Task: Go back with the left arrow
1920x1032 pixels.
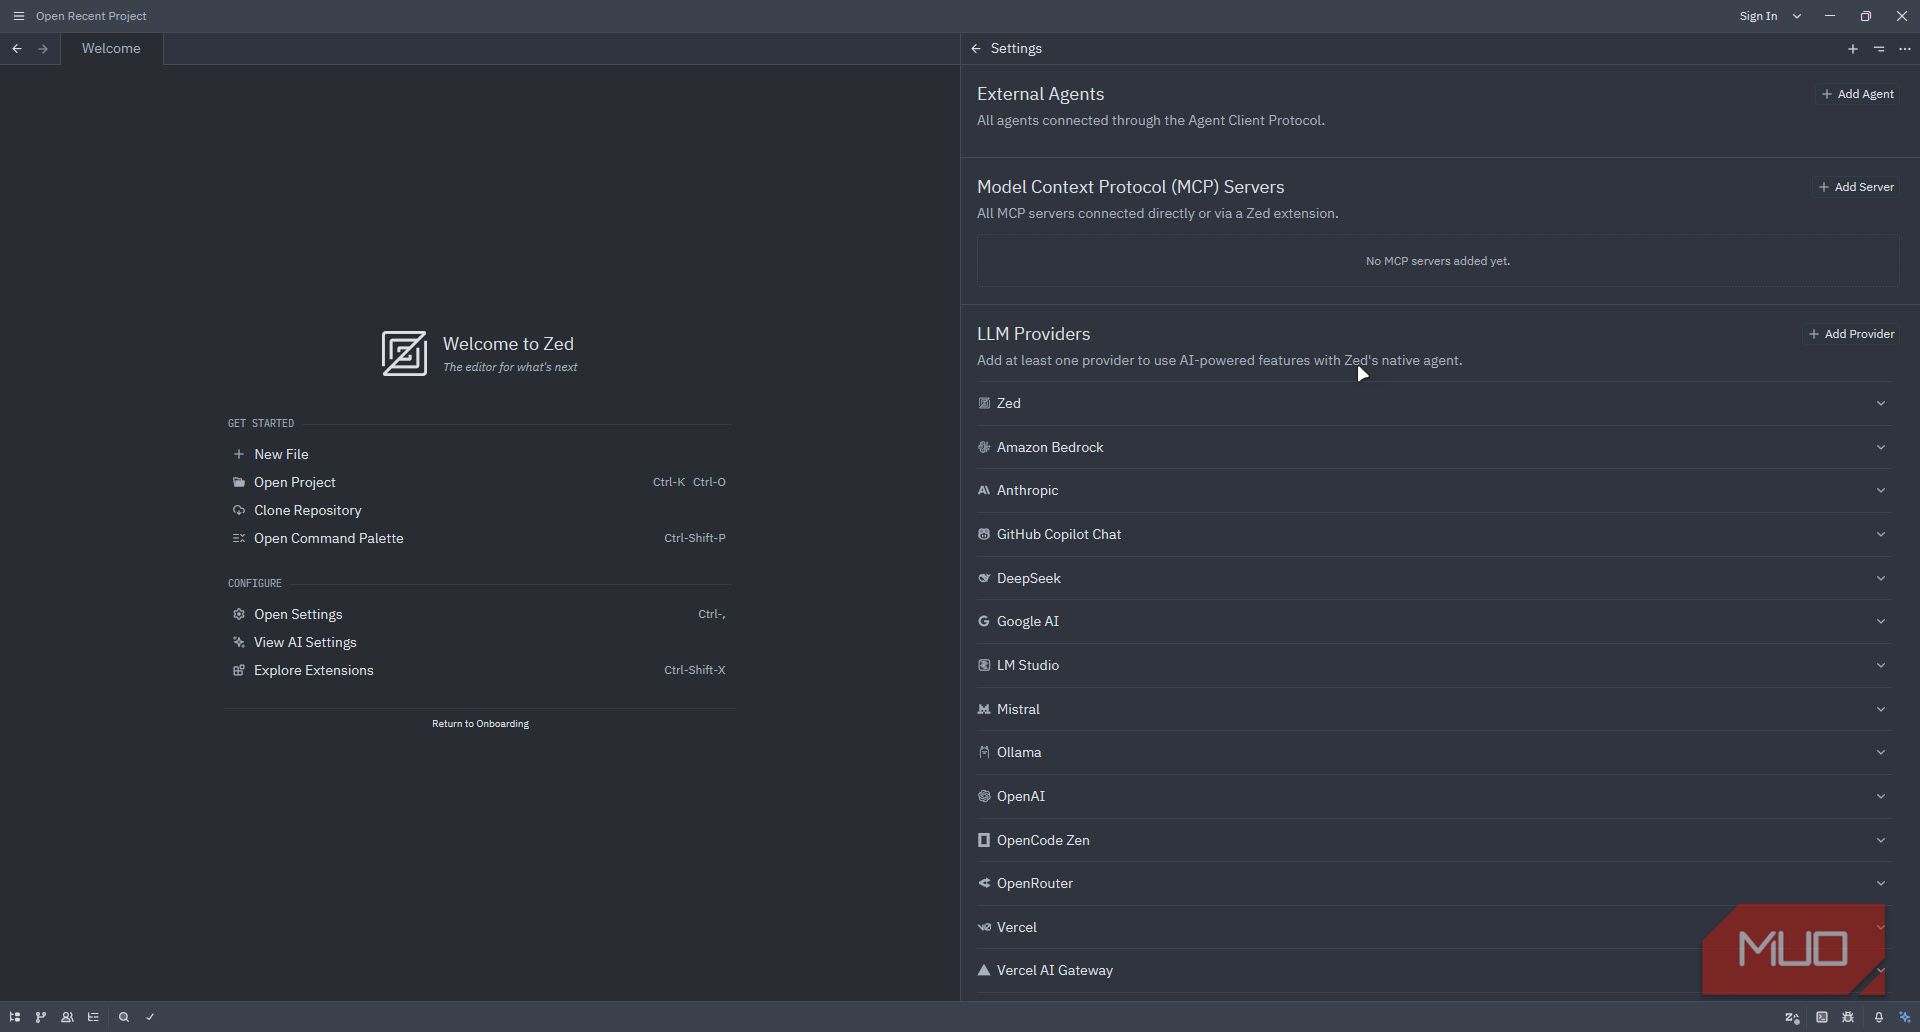Action: tap(17, 48)
